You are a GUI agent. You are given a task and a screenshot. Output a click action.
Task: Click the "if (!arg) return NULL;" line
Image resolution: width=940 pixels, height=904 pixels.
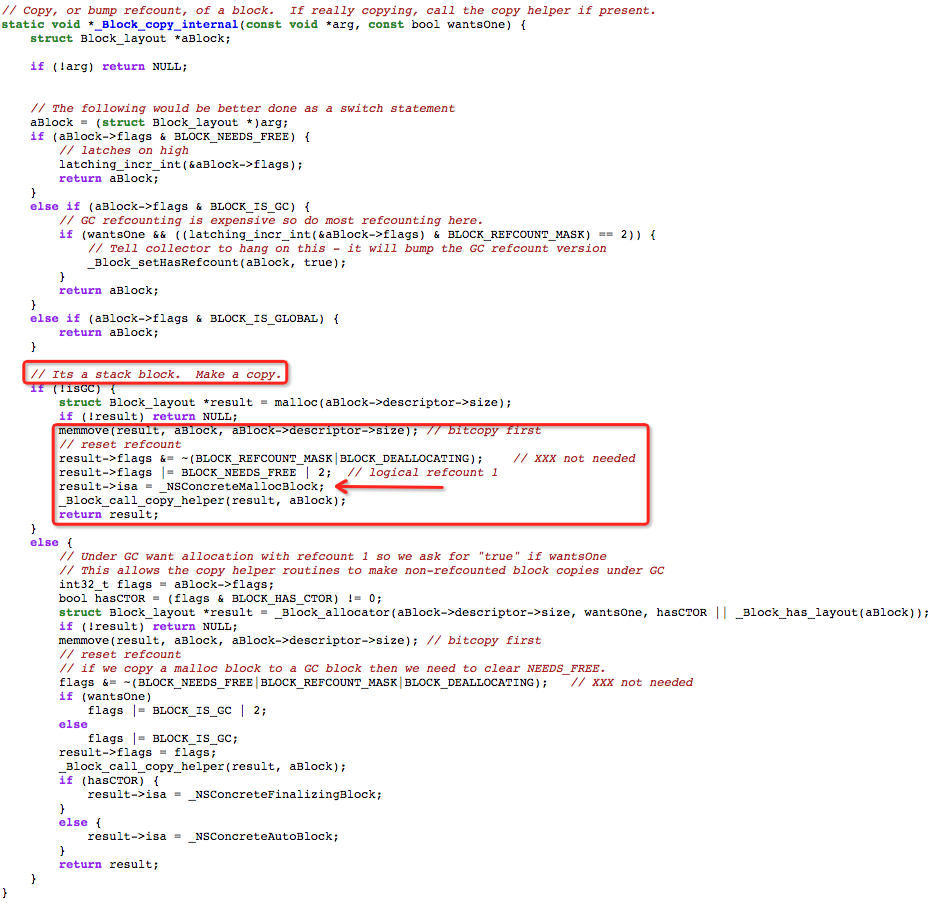(109, 67)
